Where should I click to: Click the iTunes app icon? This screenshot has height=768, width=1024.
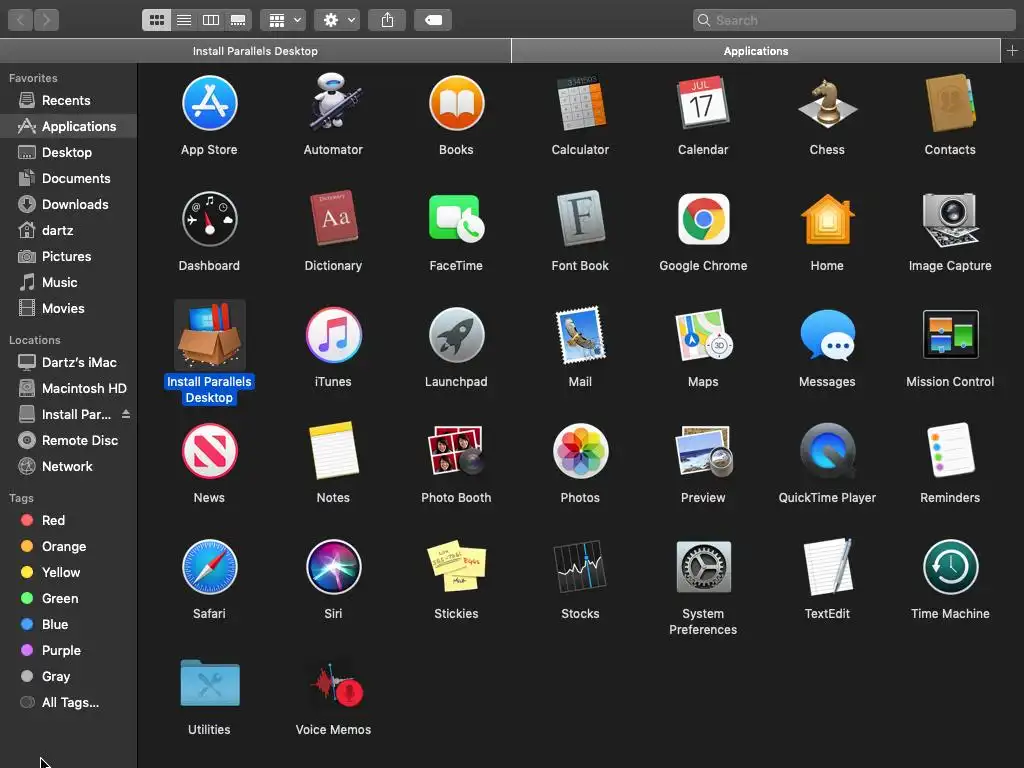(333, 335)
